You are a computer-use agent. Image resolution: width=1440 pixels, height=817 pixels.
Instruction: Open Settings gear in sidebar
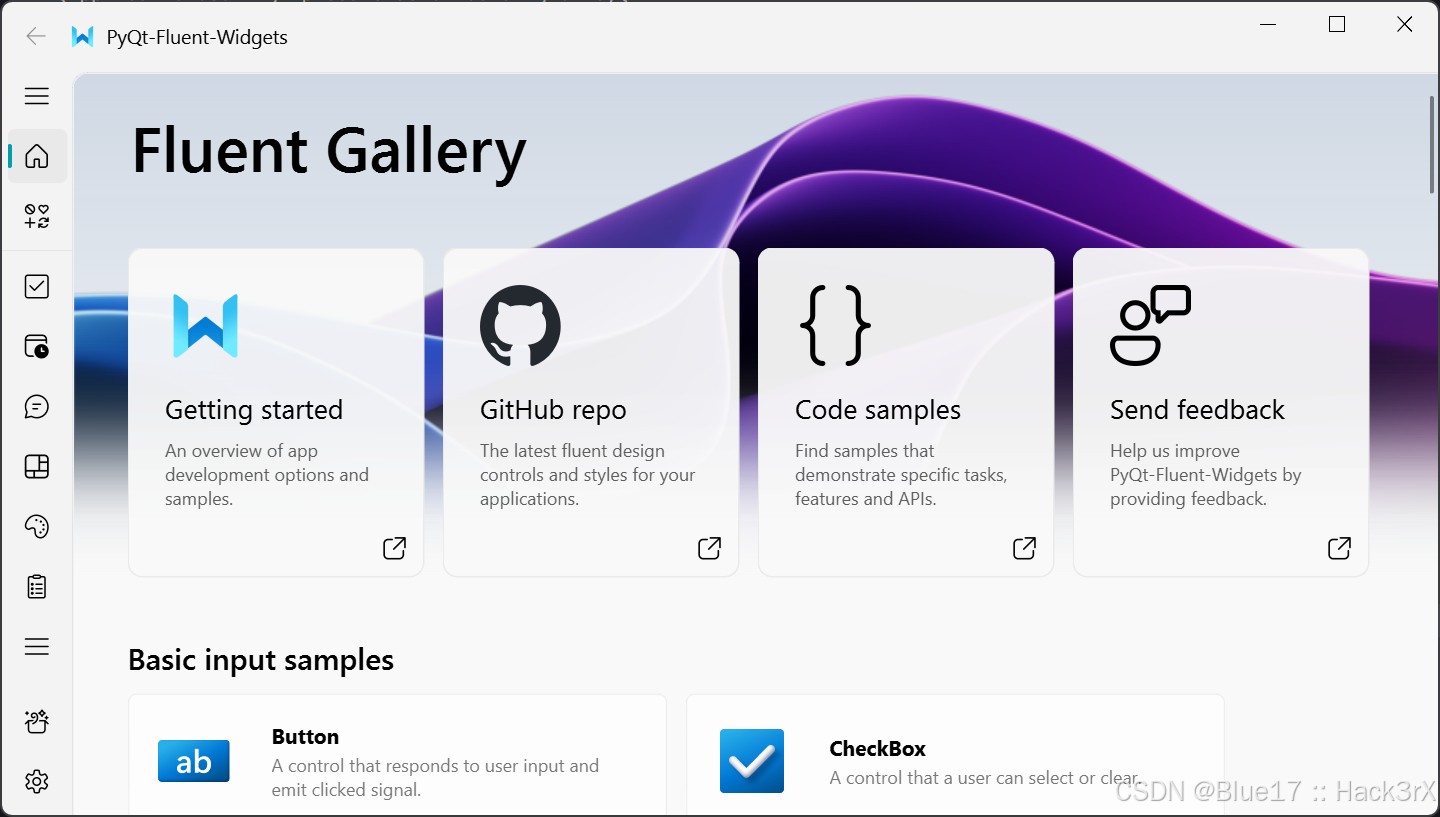[x=37, y=781]
